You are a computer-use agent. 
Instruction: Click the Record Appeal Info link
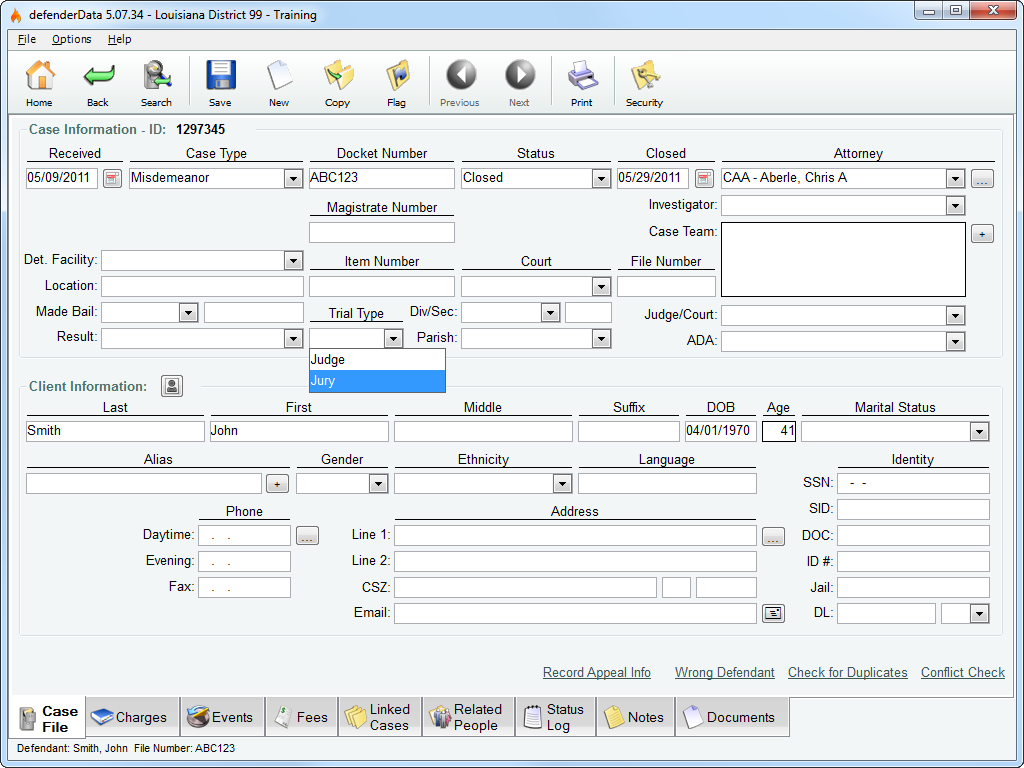coord(596,673)
